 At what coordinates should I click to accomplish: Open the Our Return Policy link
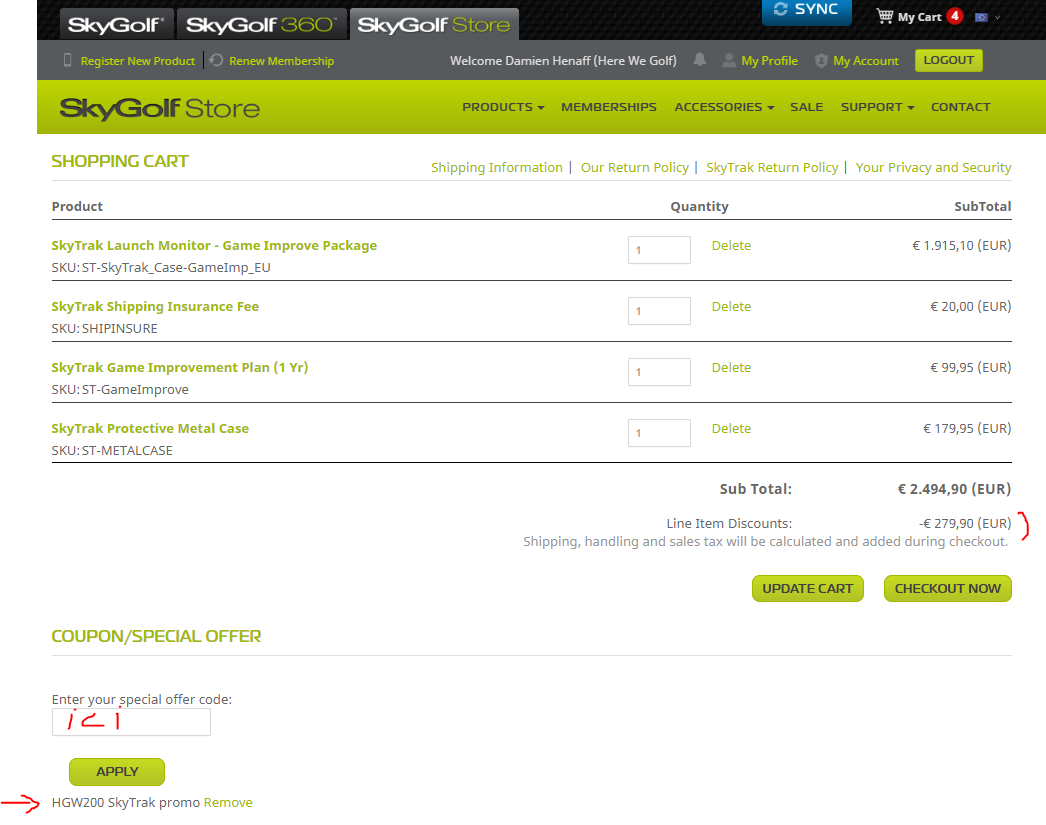pos(634,167)
